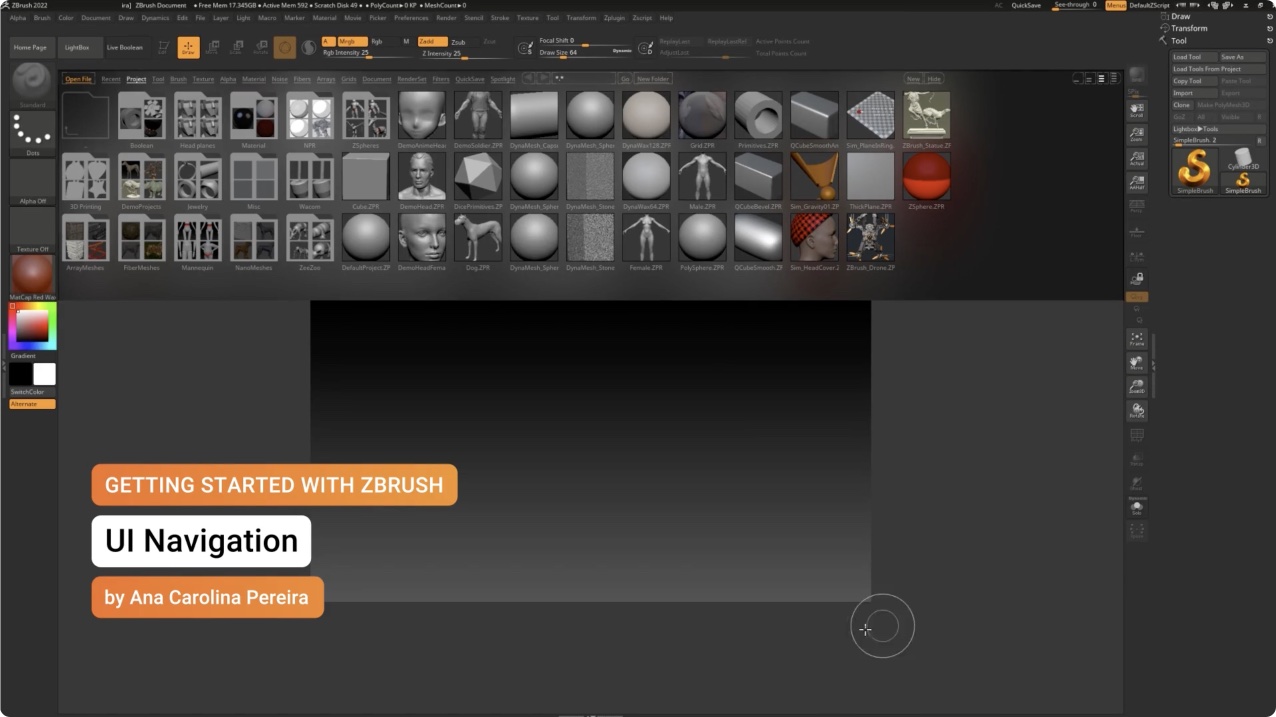Viewport: 1276px width, 717px height.
Task: Toggle the Menus button
Action: point(1116,5)
